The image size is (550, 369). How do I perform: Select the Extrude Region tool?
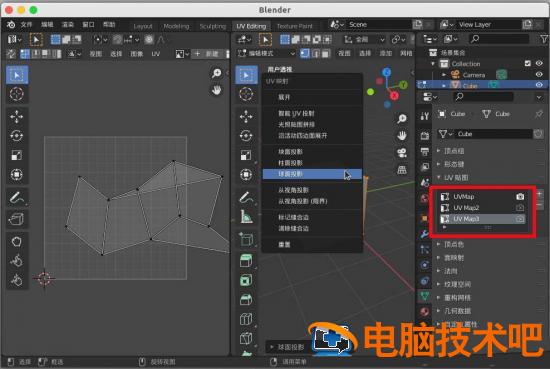pyautogui.click(x=246, y=261)
